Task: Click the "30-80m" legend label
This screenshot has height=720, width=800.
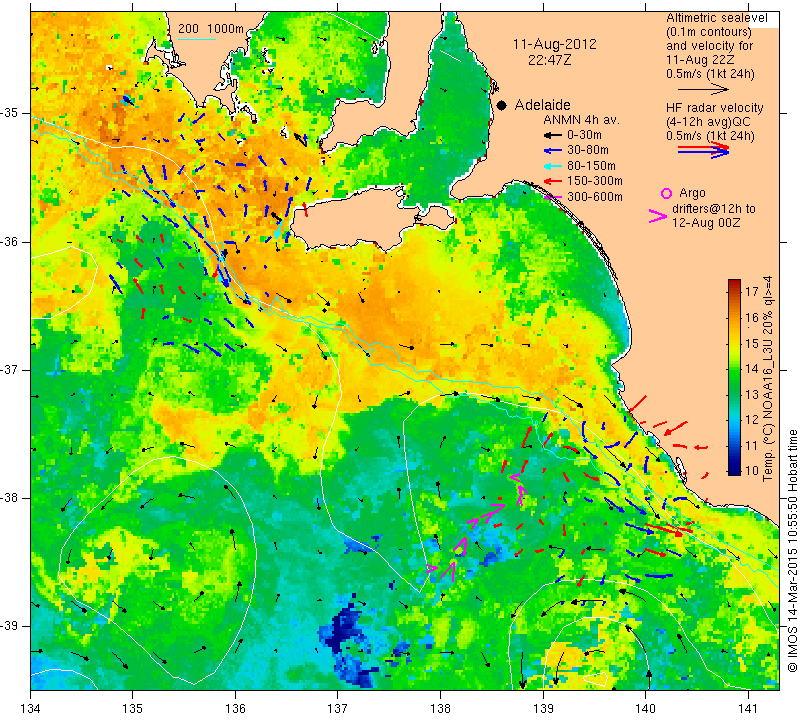Action: (x=588, y=151)
